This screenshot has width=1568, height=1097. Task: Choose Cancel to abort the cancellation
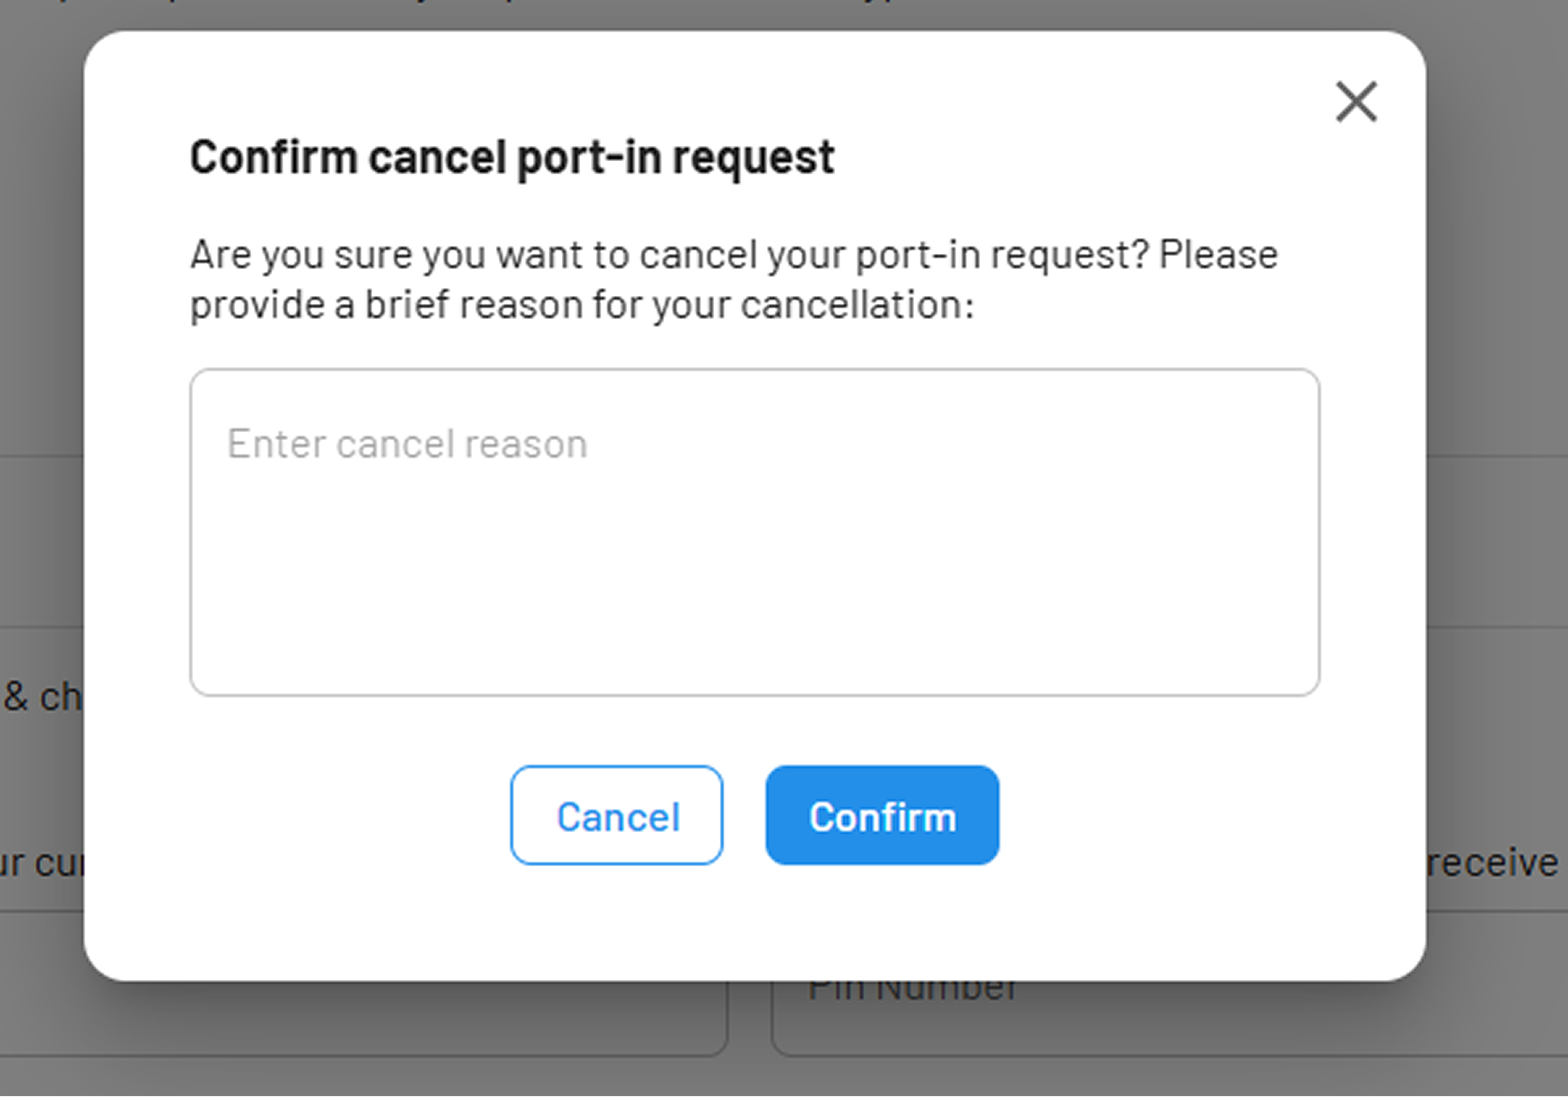pyautogui.click(x=616, y=815)
